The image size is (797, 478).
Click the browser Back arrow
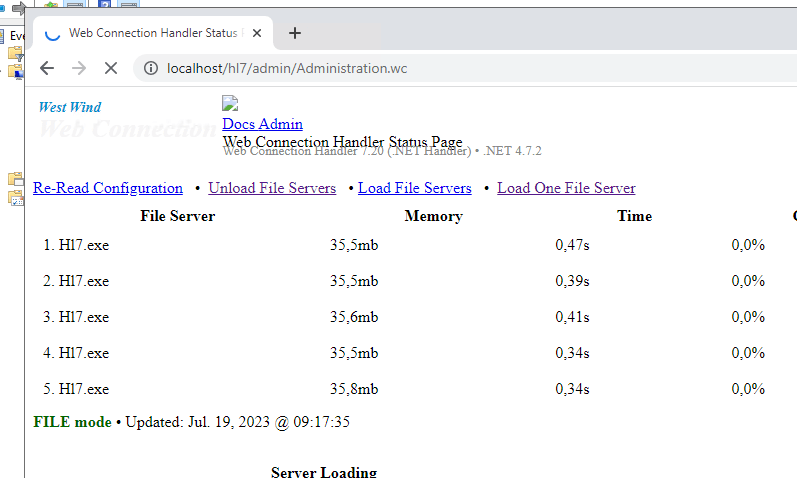47,68
